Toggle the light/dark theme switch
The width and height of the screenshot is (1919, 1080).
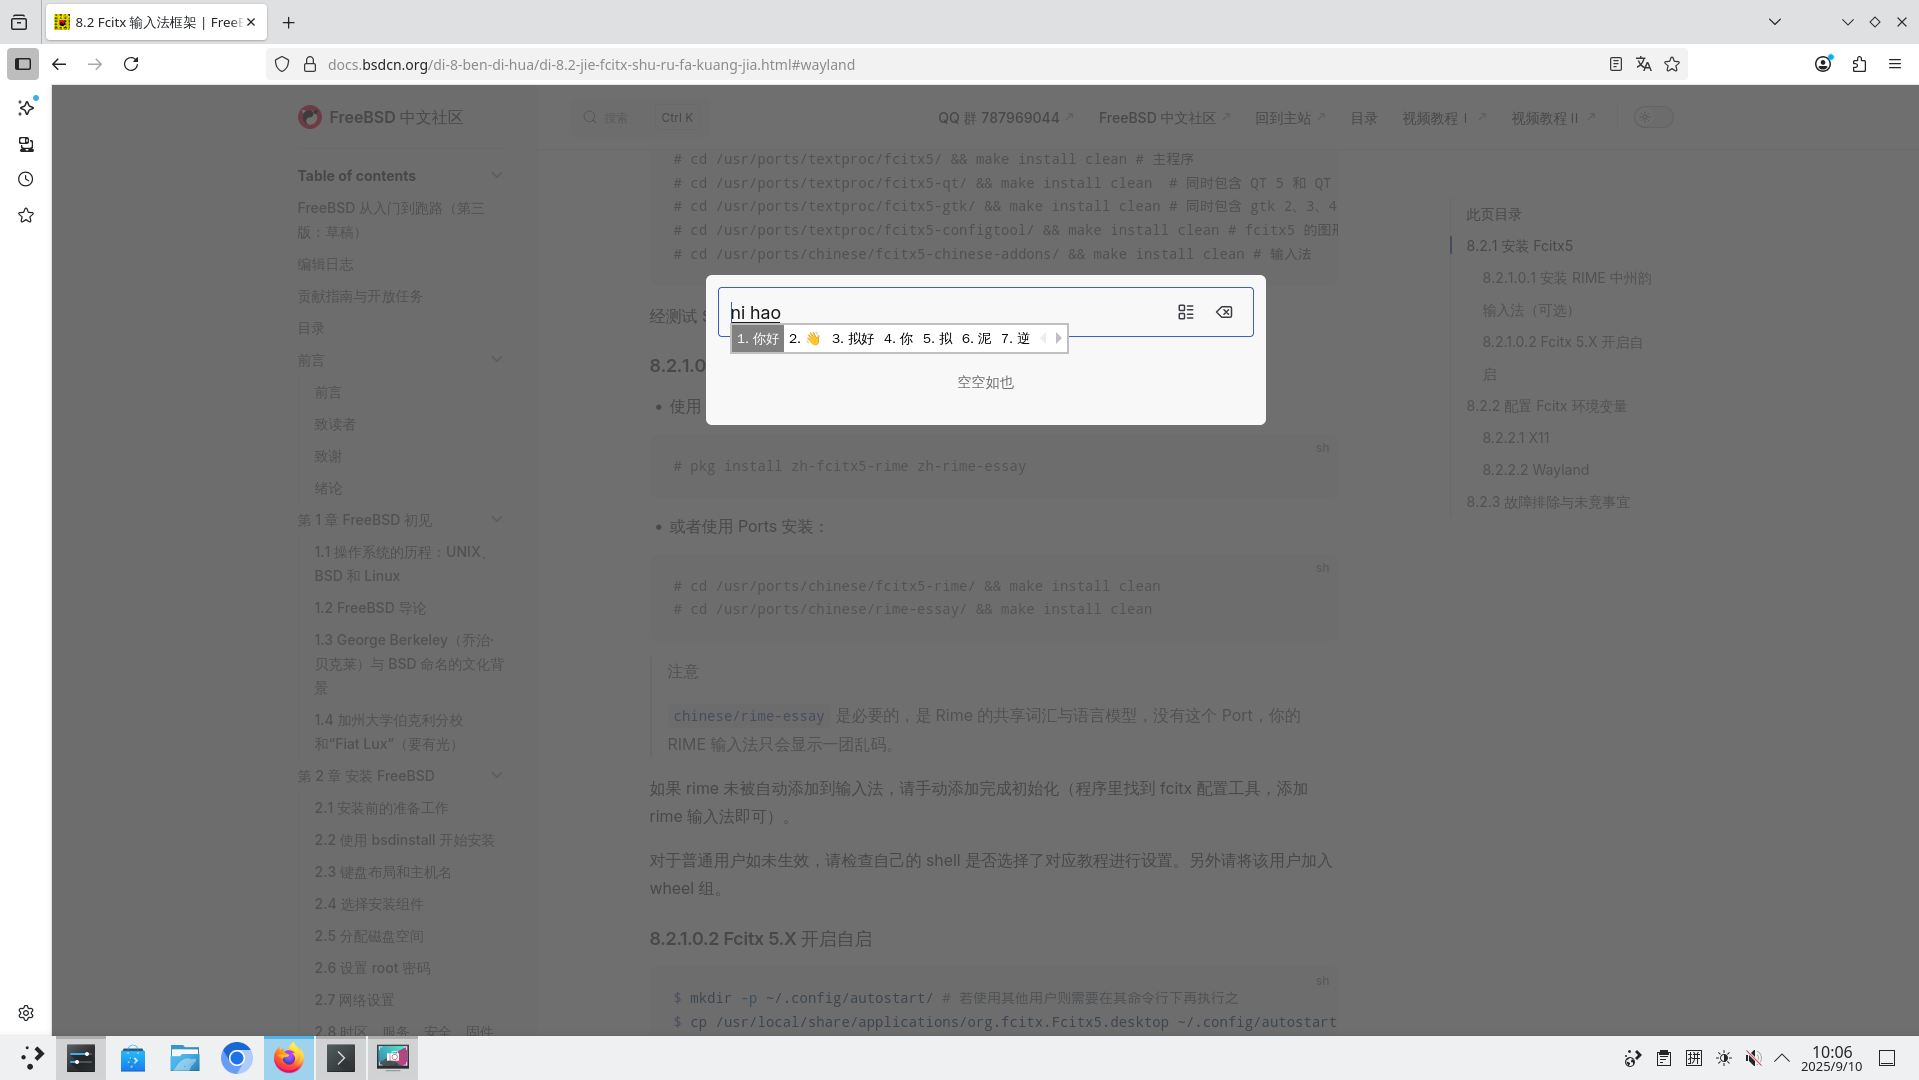click(x=1653, y=117)
